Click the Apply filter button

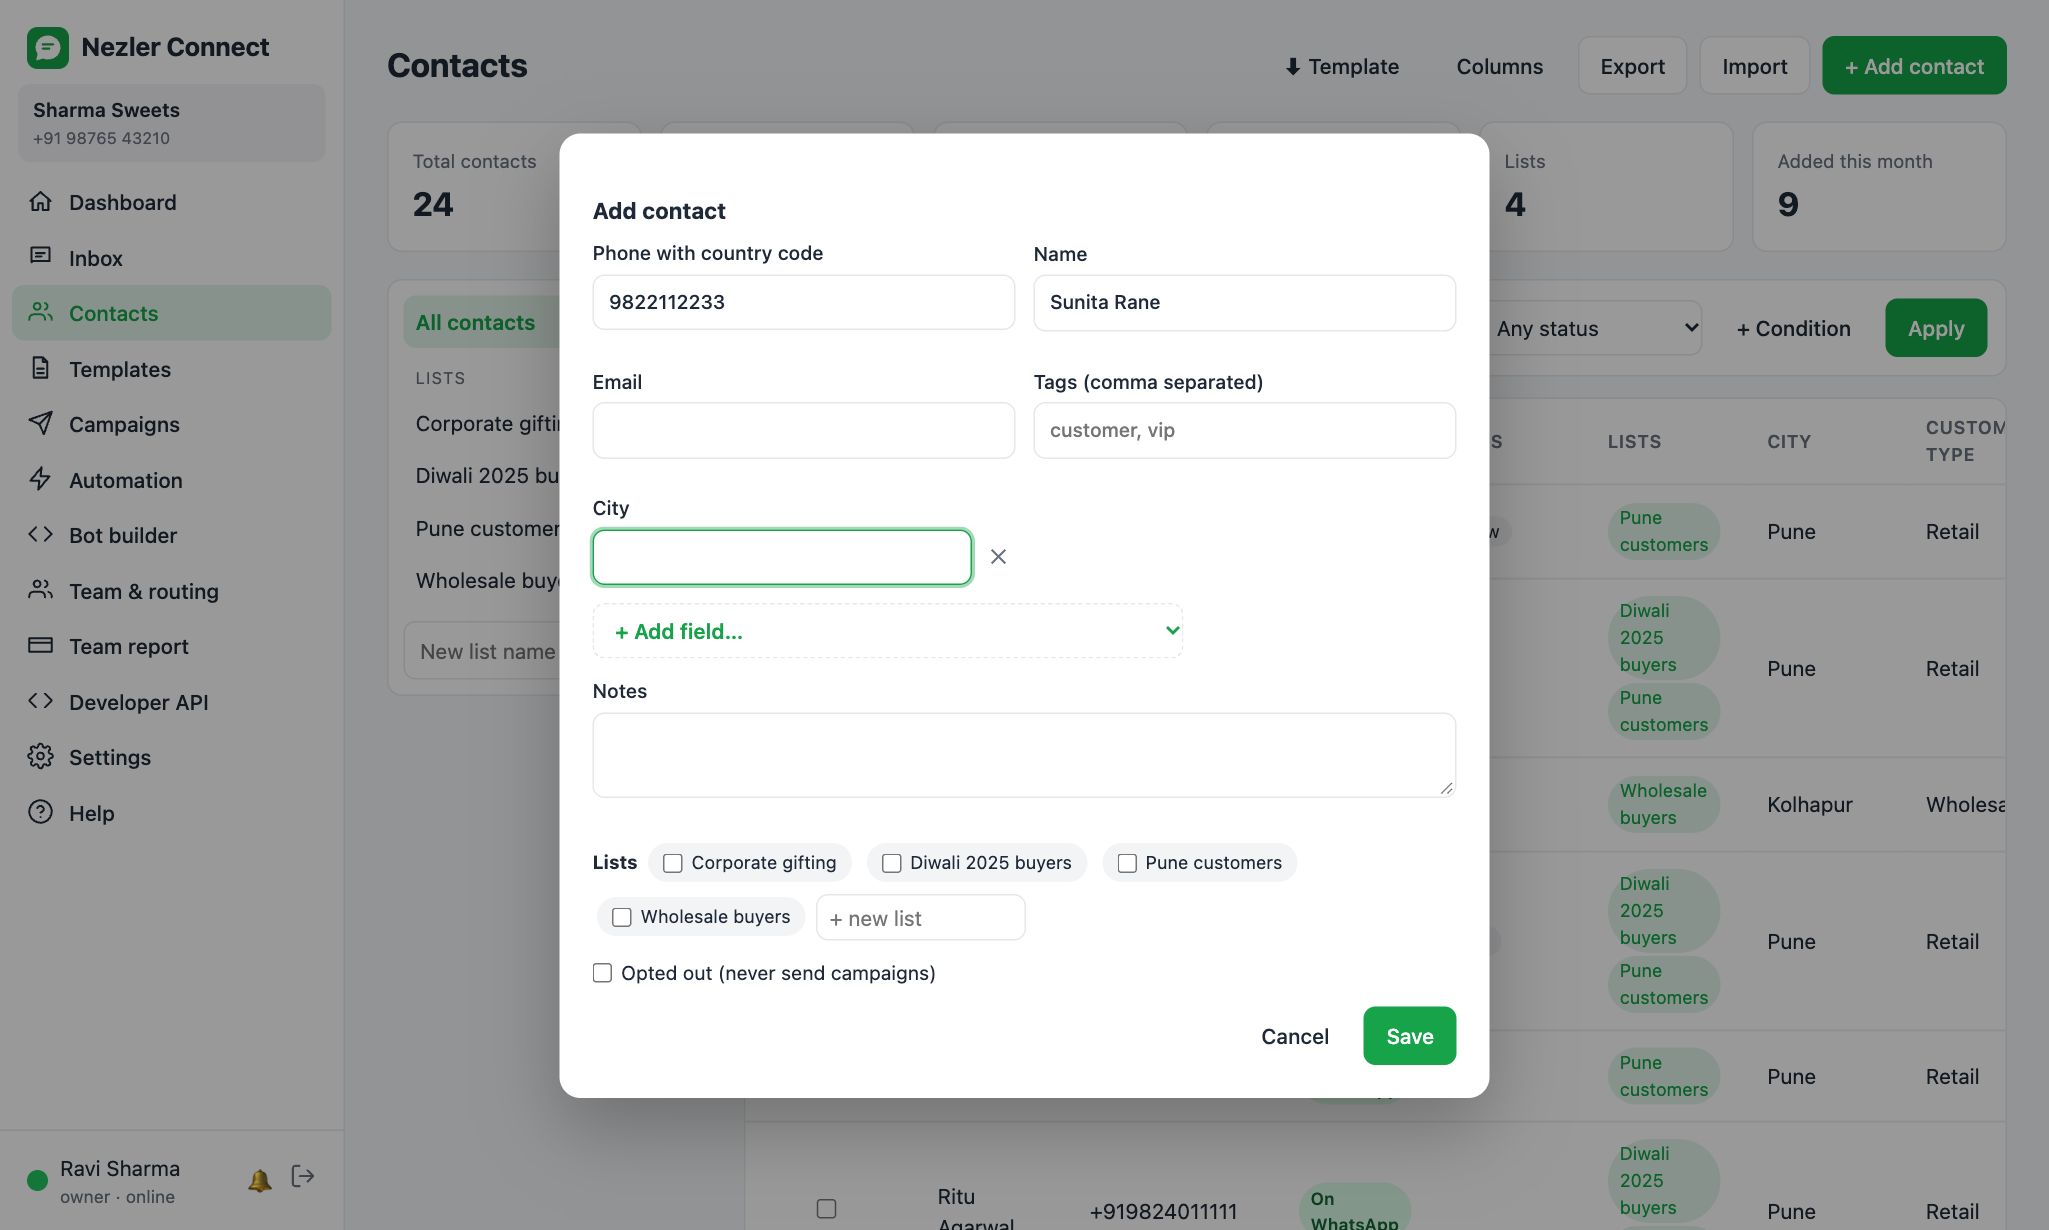point(1936,328)
